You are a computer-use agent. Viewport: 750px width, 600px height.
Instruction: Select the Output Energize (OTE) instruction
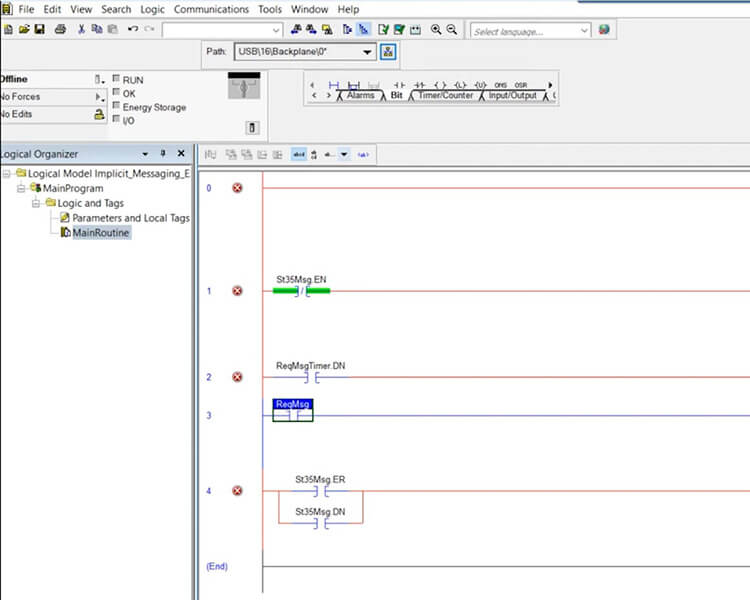pos(440,85)
